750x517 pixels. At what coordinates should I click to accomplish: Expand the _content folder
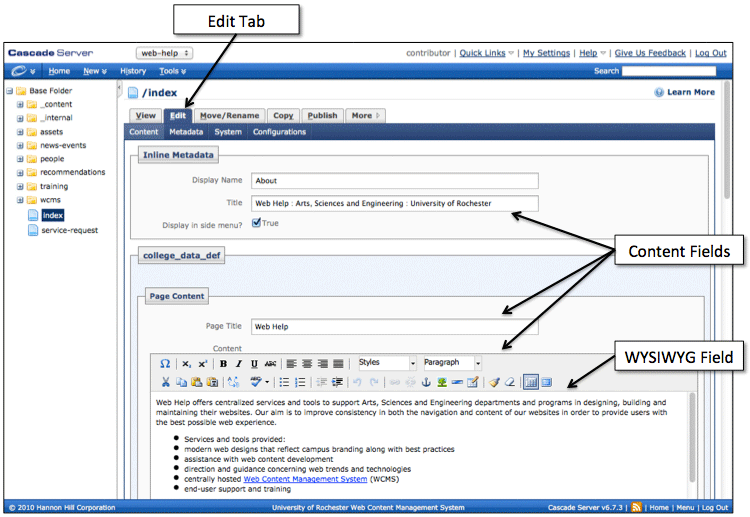[x=20, y=104]
